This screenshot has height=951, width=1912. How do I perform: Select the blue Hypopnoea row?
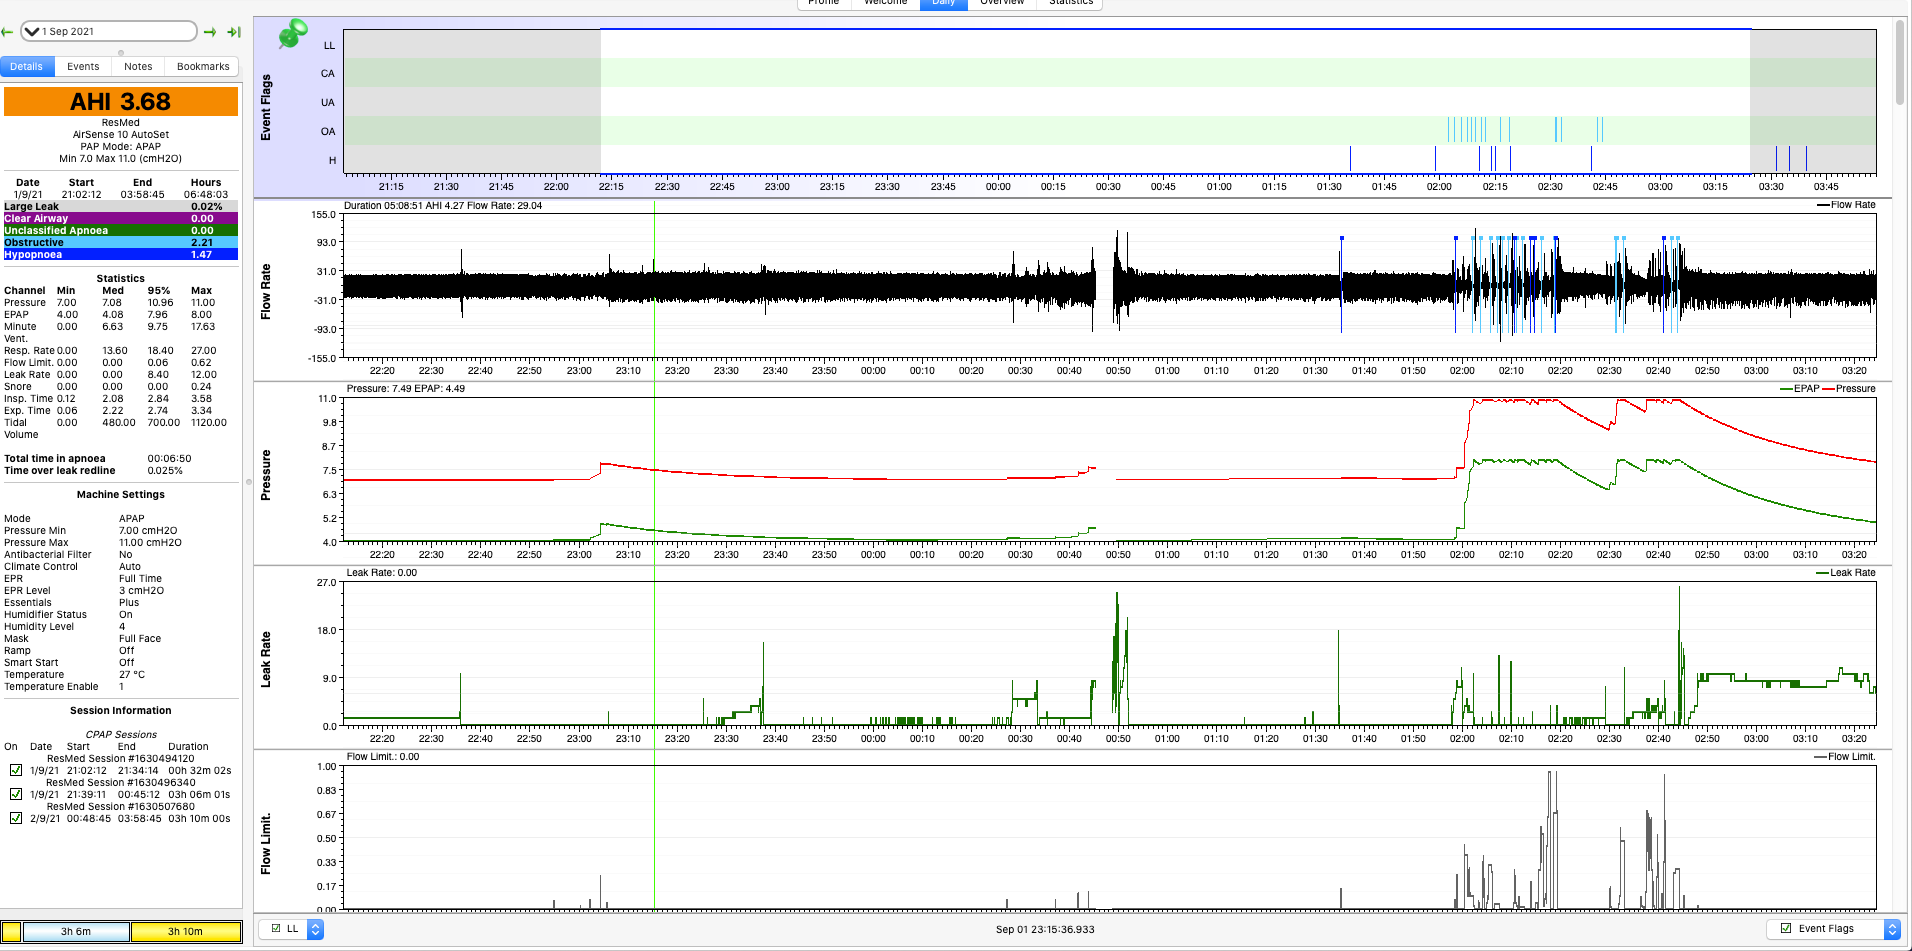(x=121, y=255)
